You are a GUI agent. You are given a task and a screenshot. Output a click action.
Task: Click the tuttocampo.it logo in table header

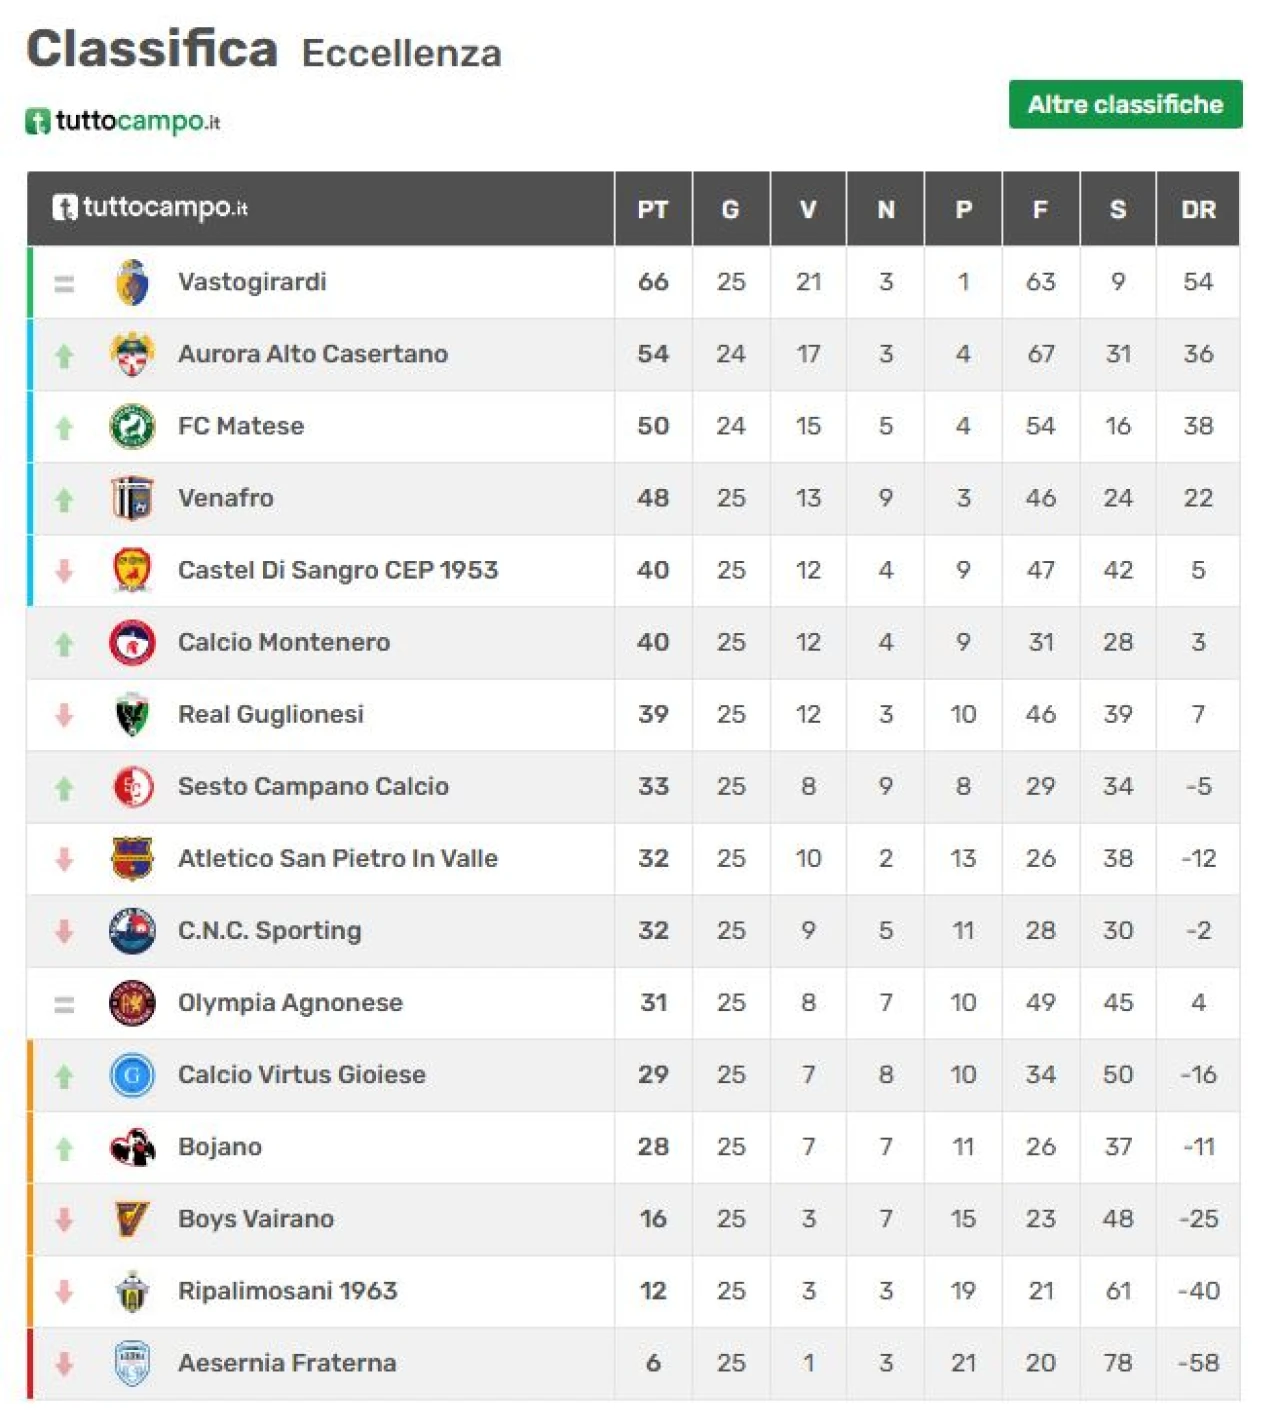(150, 208)
